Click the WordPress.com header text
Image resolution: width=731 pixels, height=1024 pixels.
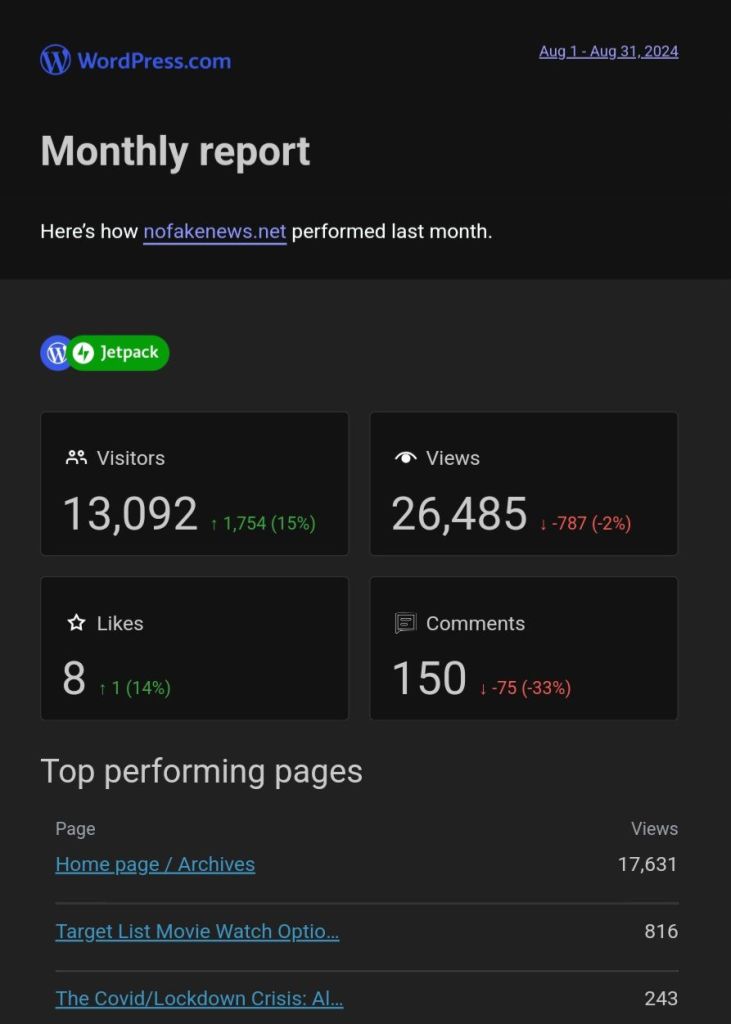pos(154,61)
